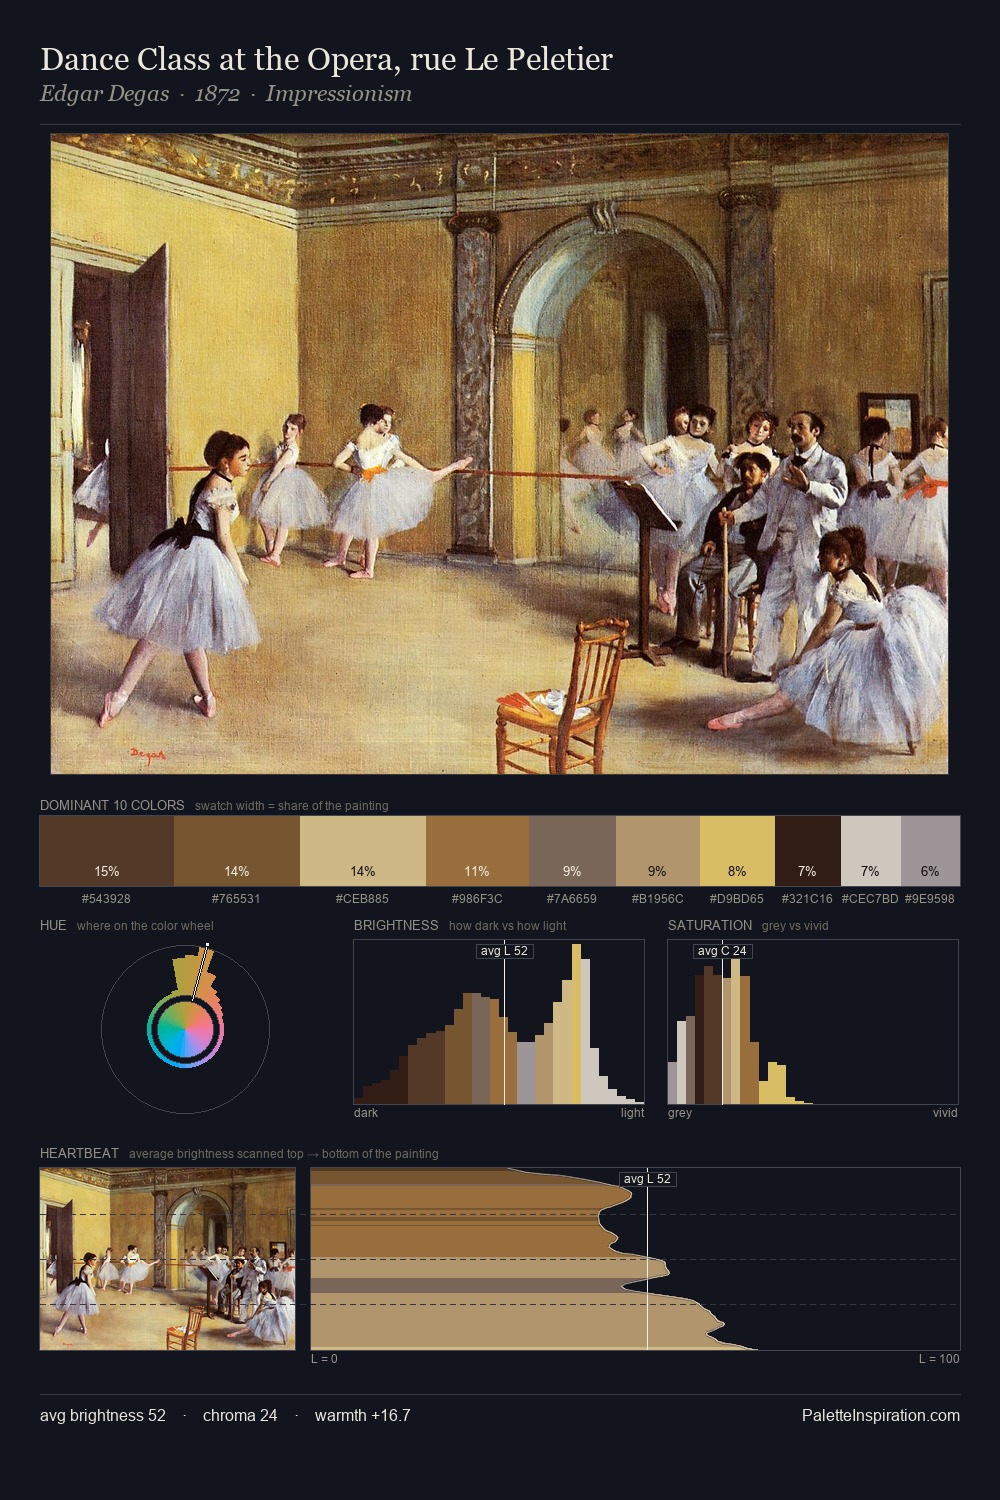Click the painting title heading
Screen dimensions: 1000x1500
pyautogui.click(x=326, y=60)
